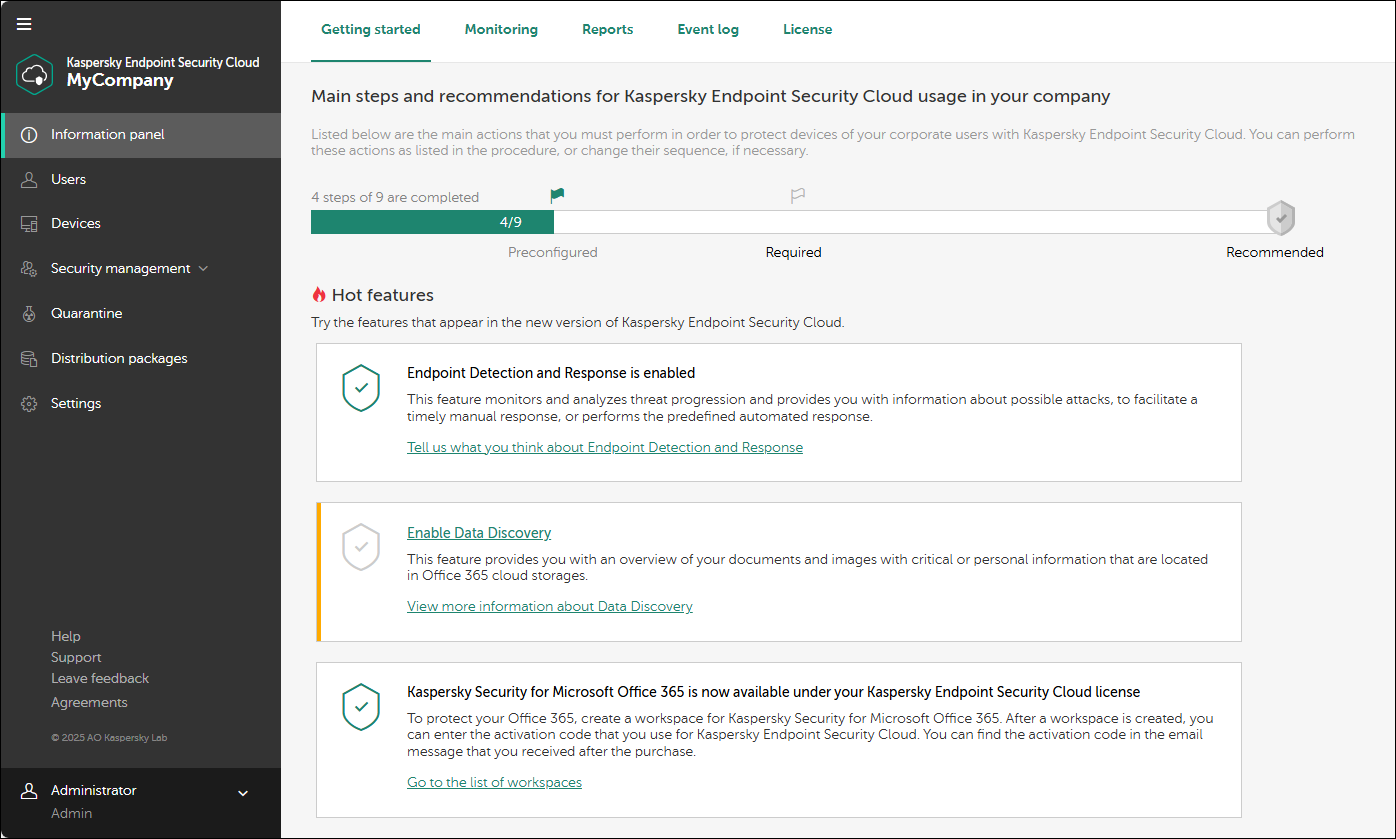Click the Kaspersky cloud hexagon logo
The height and width of the screenshot is (839, 1396).
(x=35, y=74)
